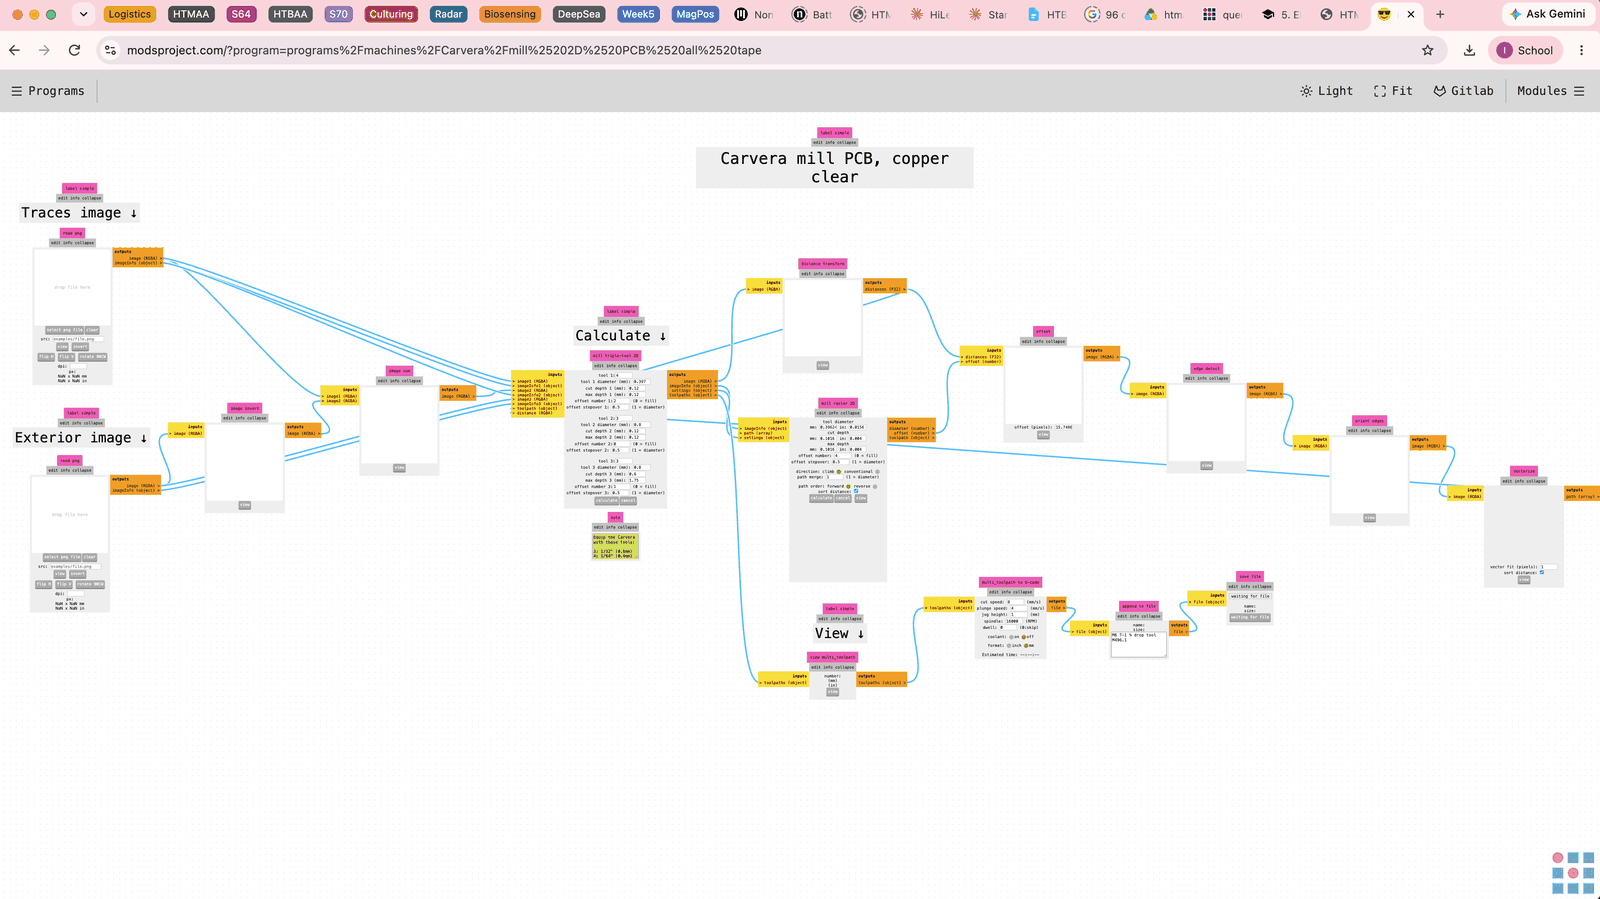This screenshot has height=899, width=1600.
Task: Set coolant off in G-code module
Action: [x=1024, y=637]
